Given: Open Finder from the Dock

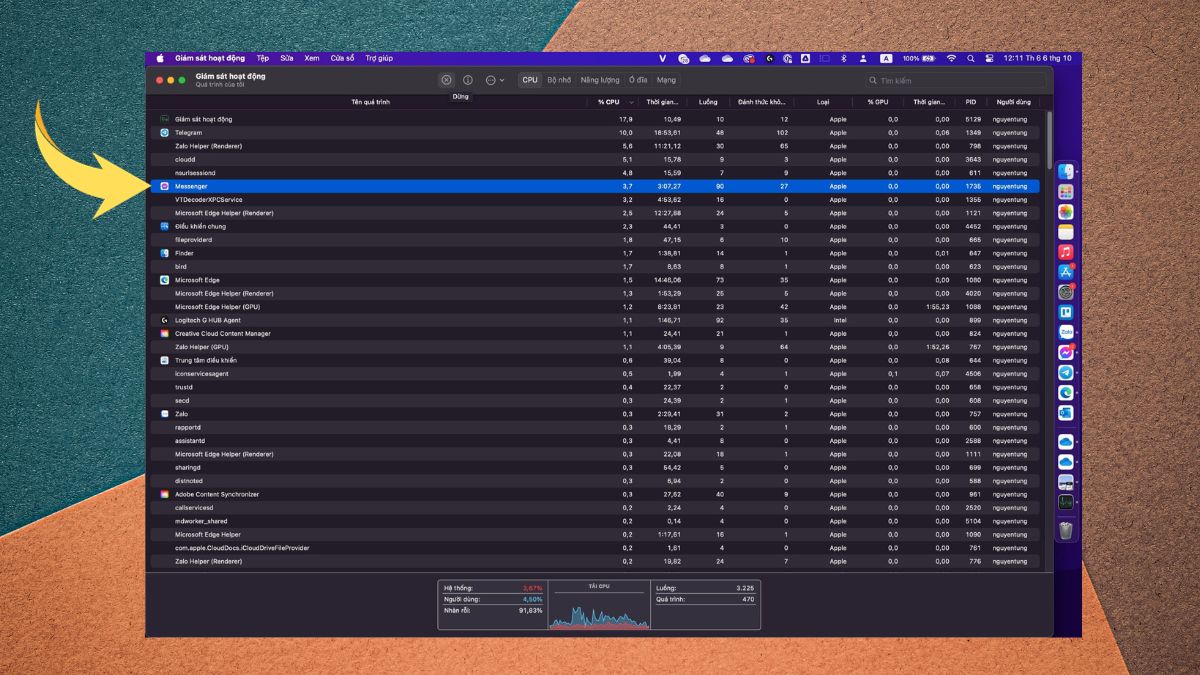Looking at the screenshot, I should pyautogui.click(x=1066, y=172).
